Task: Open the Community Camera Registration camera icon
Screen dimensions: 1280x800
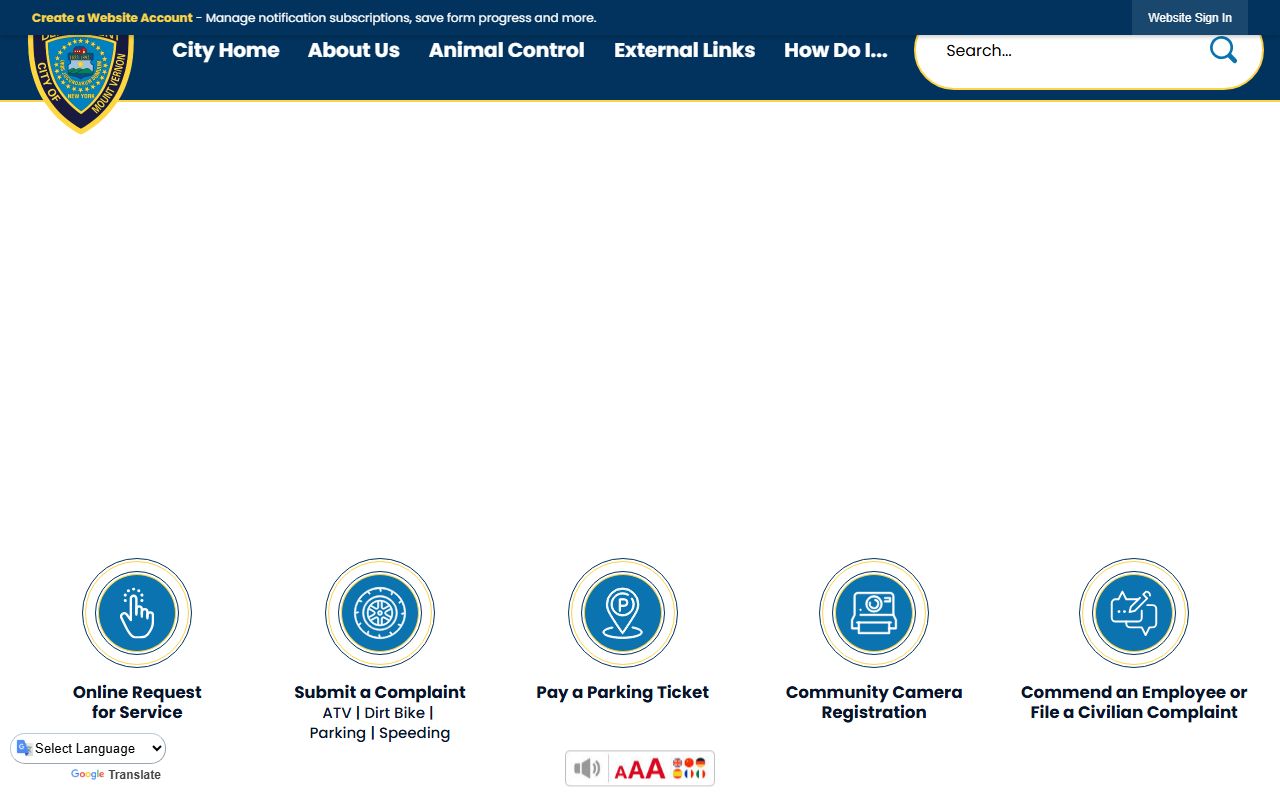Action: 874,613
